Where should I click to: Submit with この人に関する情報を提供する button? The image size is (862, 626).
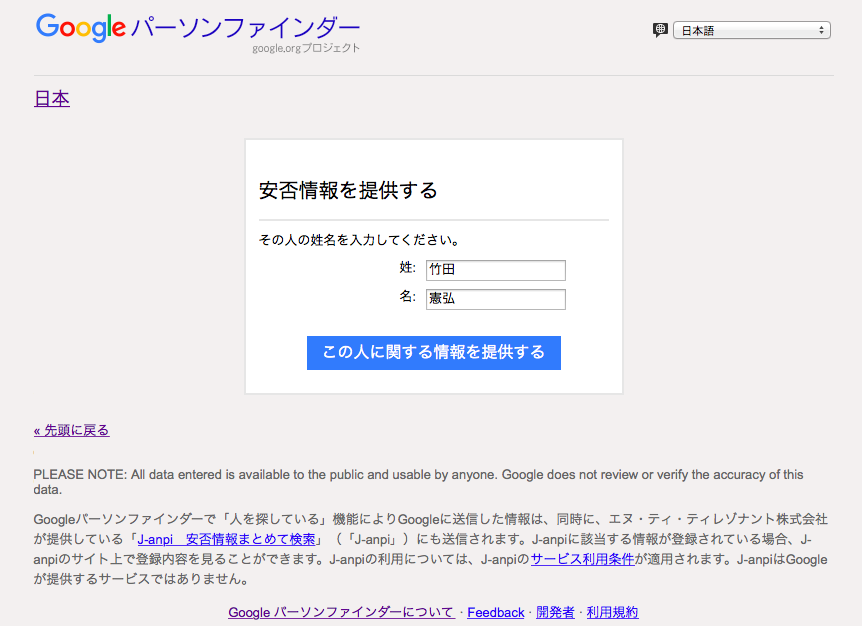coord(434,352)
